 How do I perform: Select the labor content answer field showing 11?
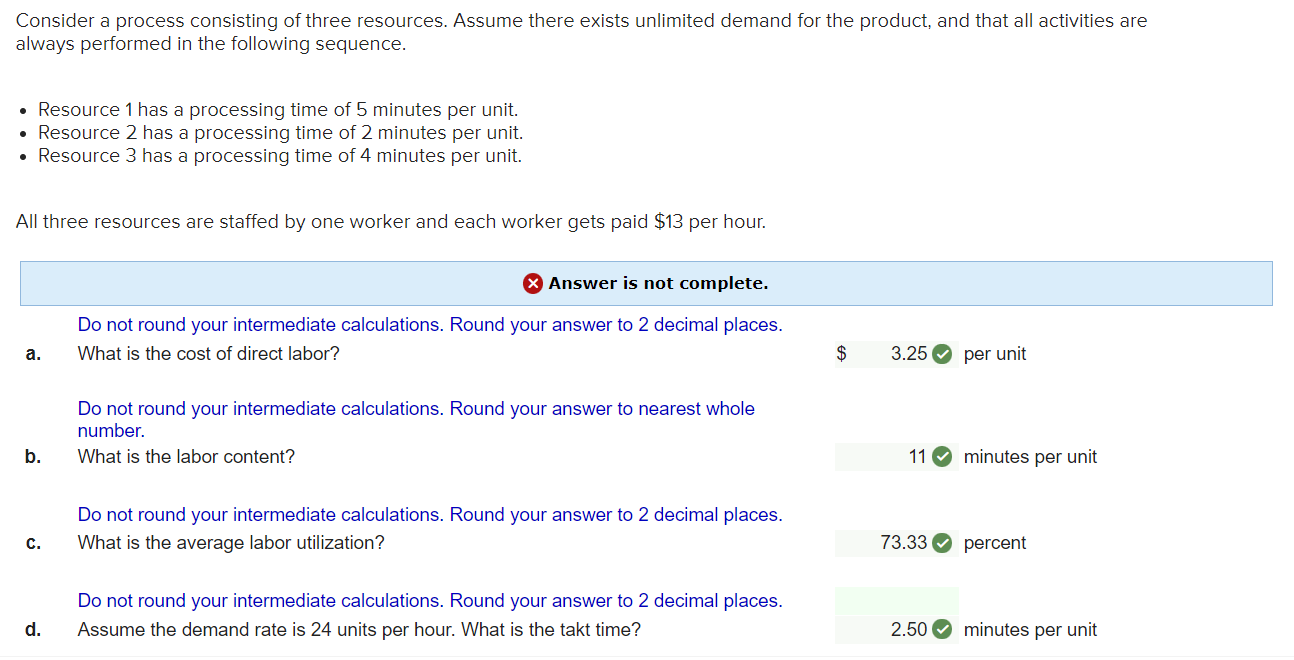[890, 457]
